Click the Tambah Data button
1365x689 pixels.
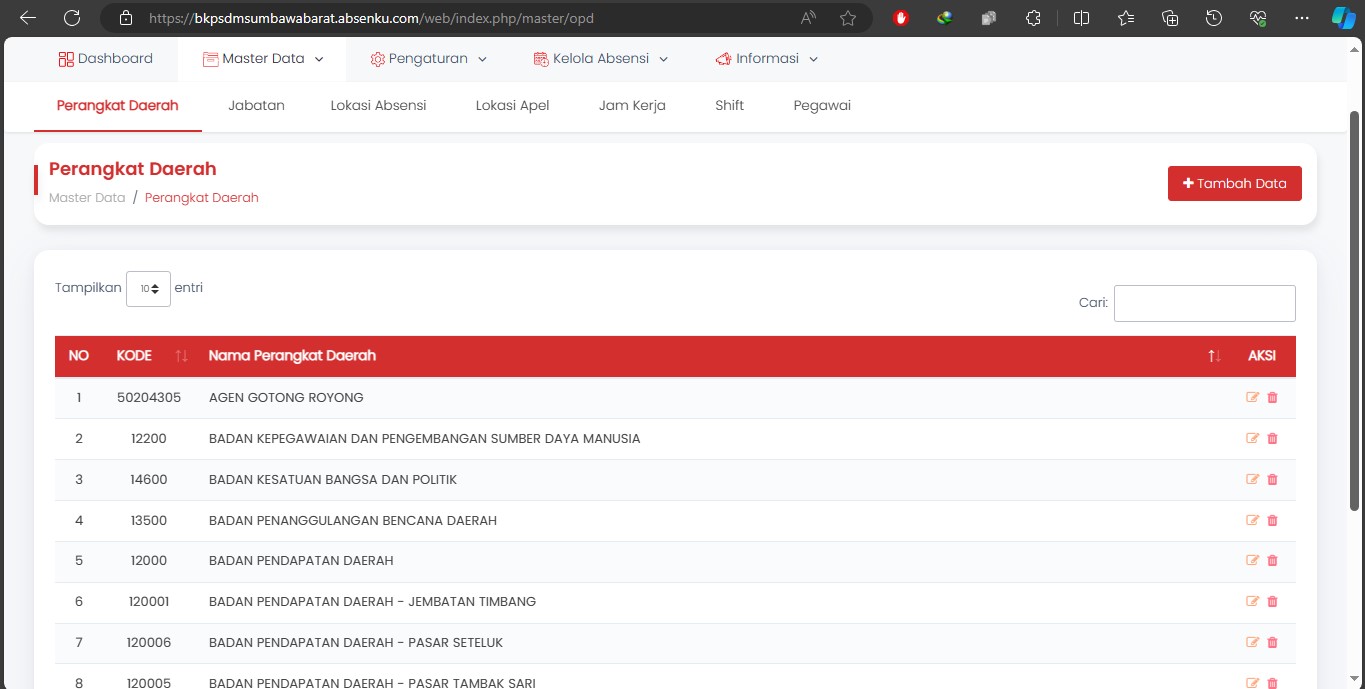(x=1234, y=183)
